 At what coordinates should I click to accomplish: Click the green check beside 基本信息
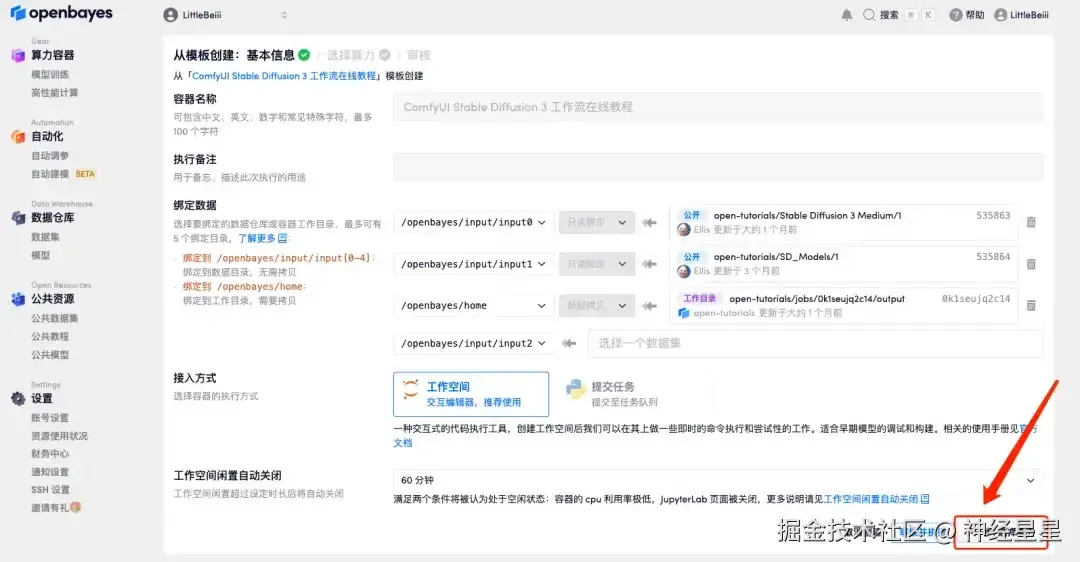tap(304, 54)
